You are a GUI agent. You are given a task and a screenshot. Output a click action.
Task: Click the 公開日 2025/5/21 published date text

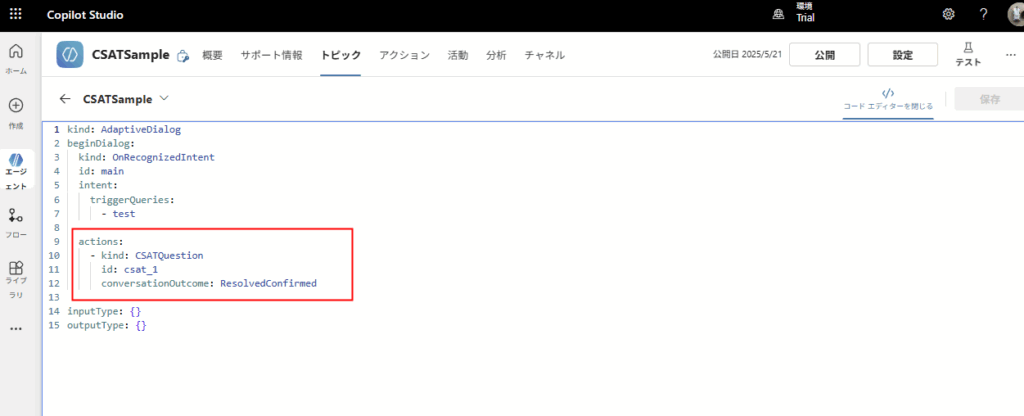(748, 55)
